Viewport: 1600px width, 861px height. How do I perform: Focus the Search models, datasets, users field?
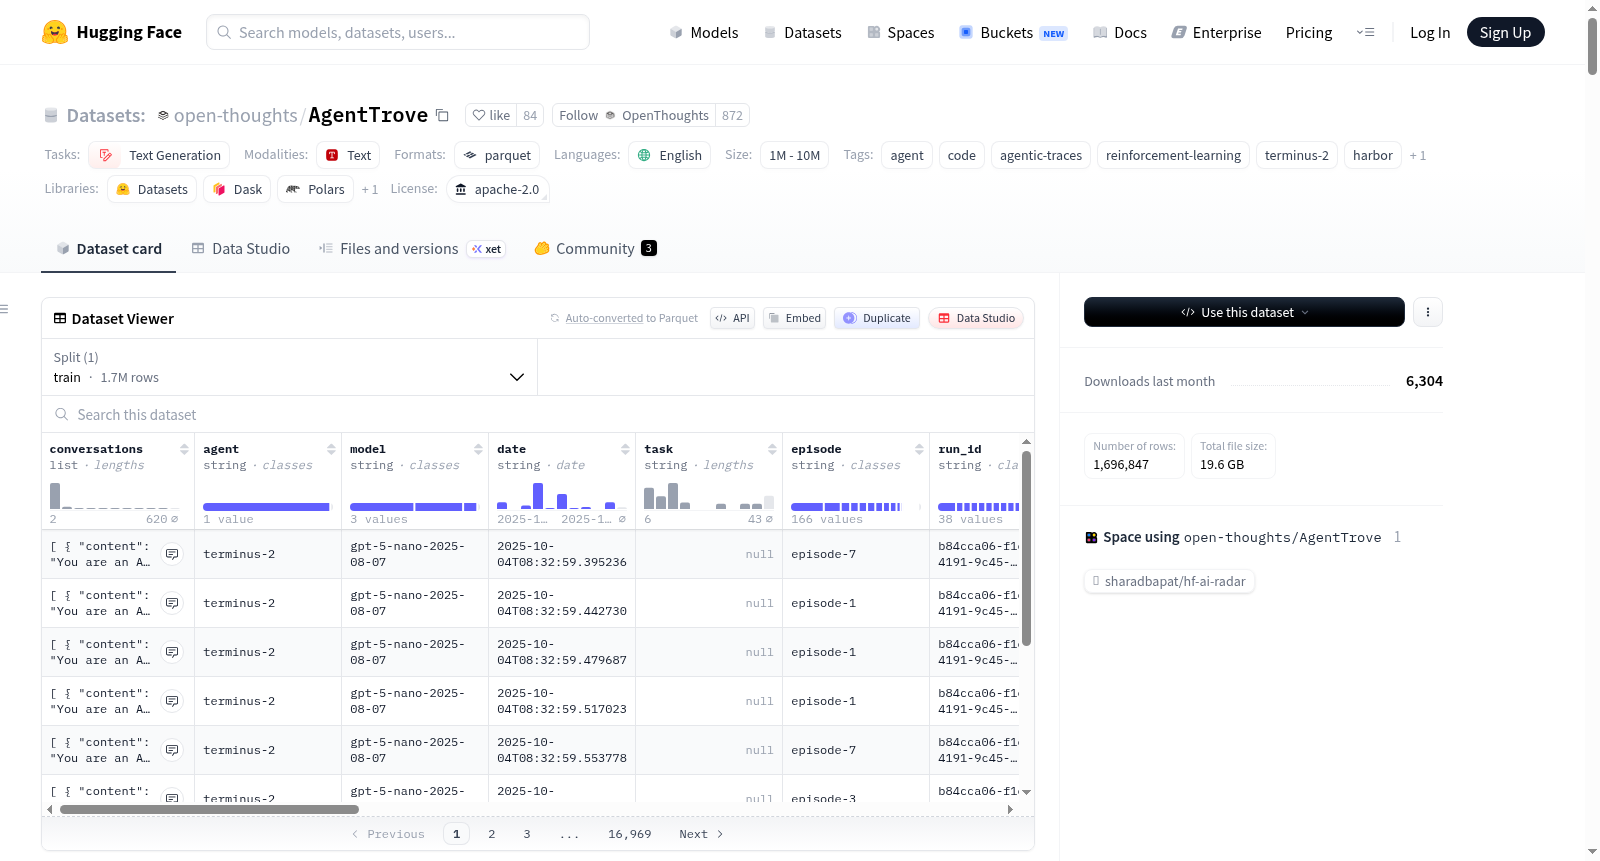click(398, 32)
